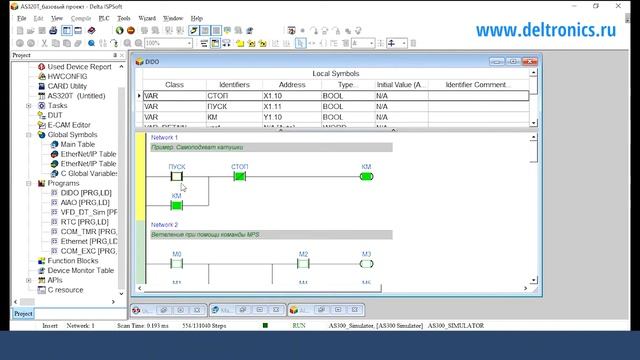The height and width of the screenshot is (360, 640).
Task: Click the Address column header
Action: pyautogui.click(x=292, y=85)
